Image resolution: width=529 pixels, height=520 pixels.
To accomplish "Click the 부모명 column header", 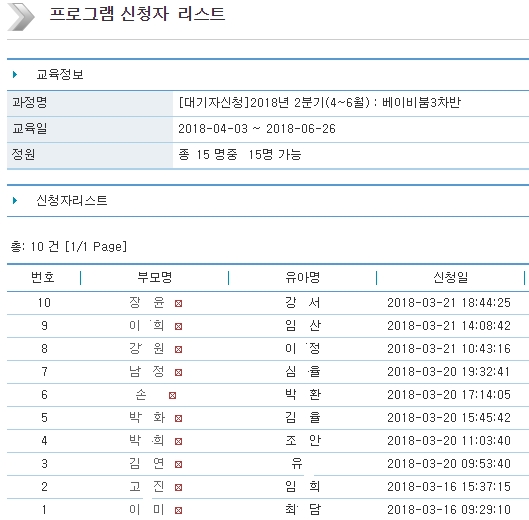I will (155, 277).
